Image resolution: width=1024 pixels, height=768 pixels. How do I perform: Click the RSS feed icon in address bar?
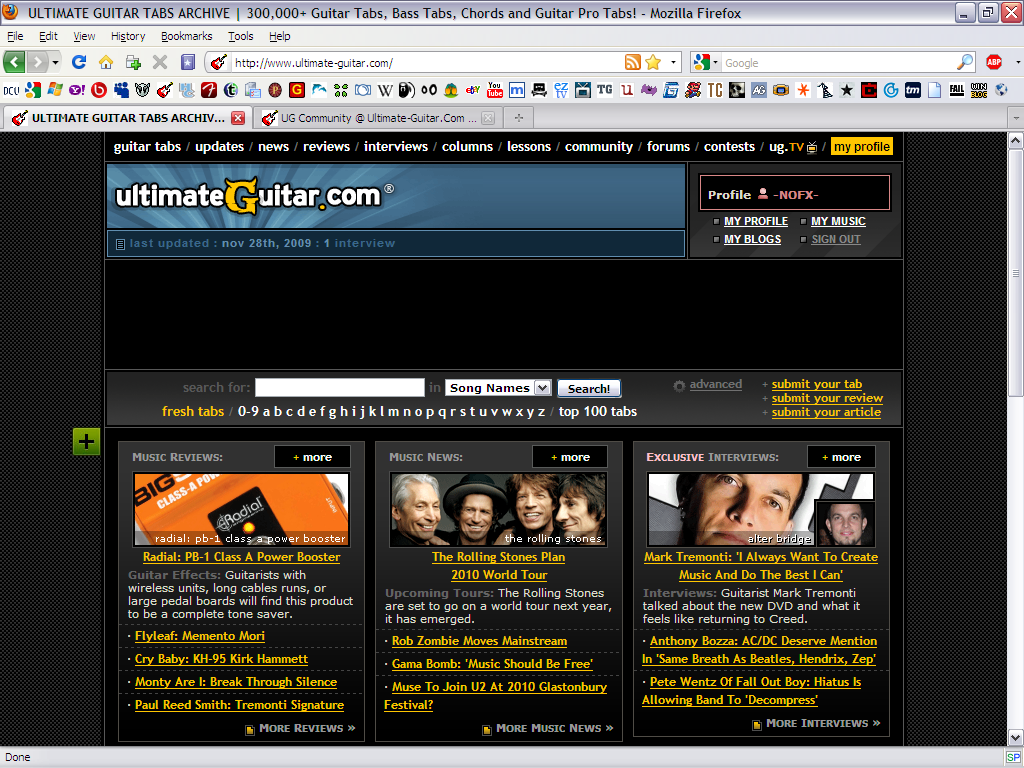(633, 63)
